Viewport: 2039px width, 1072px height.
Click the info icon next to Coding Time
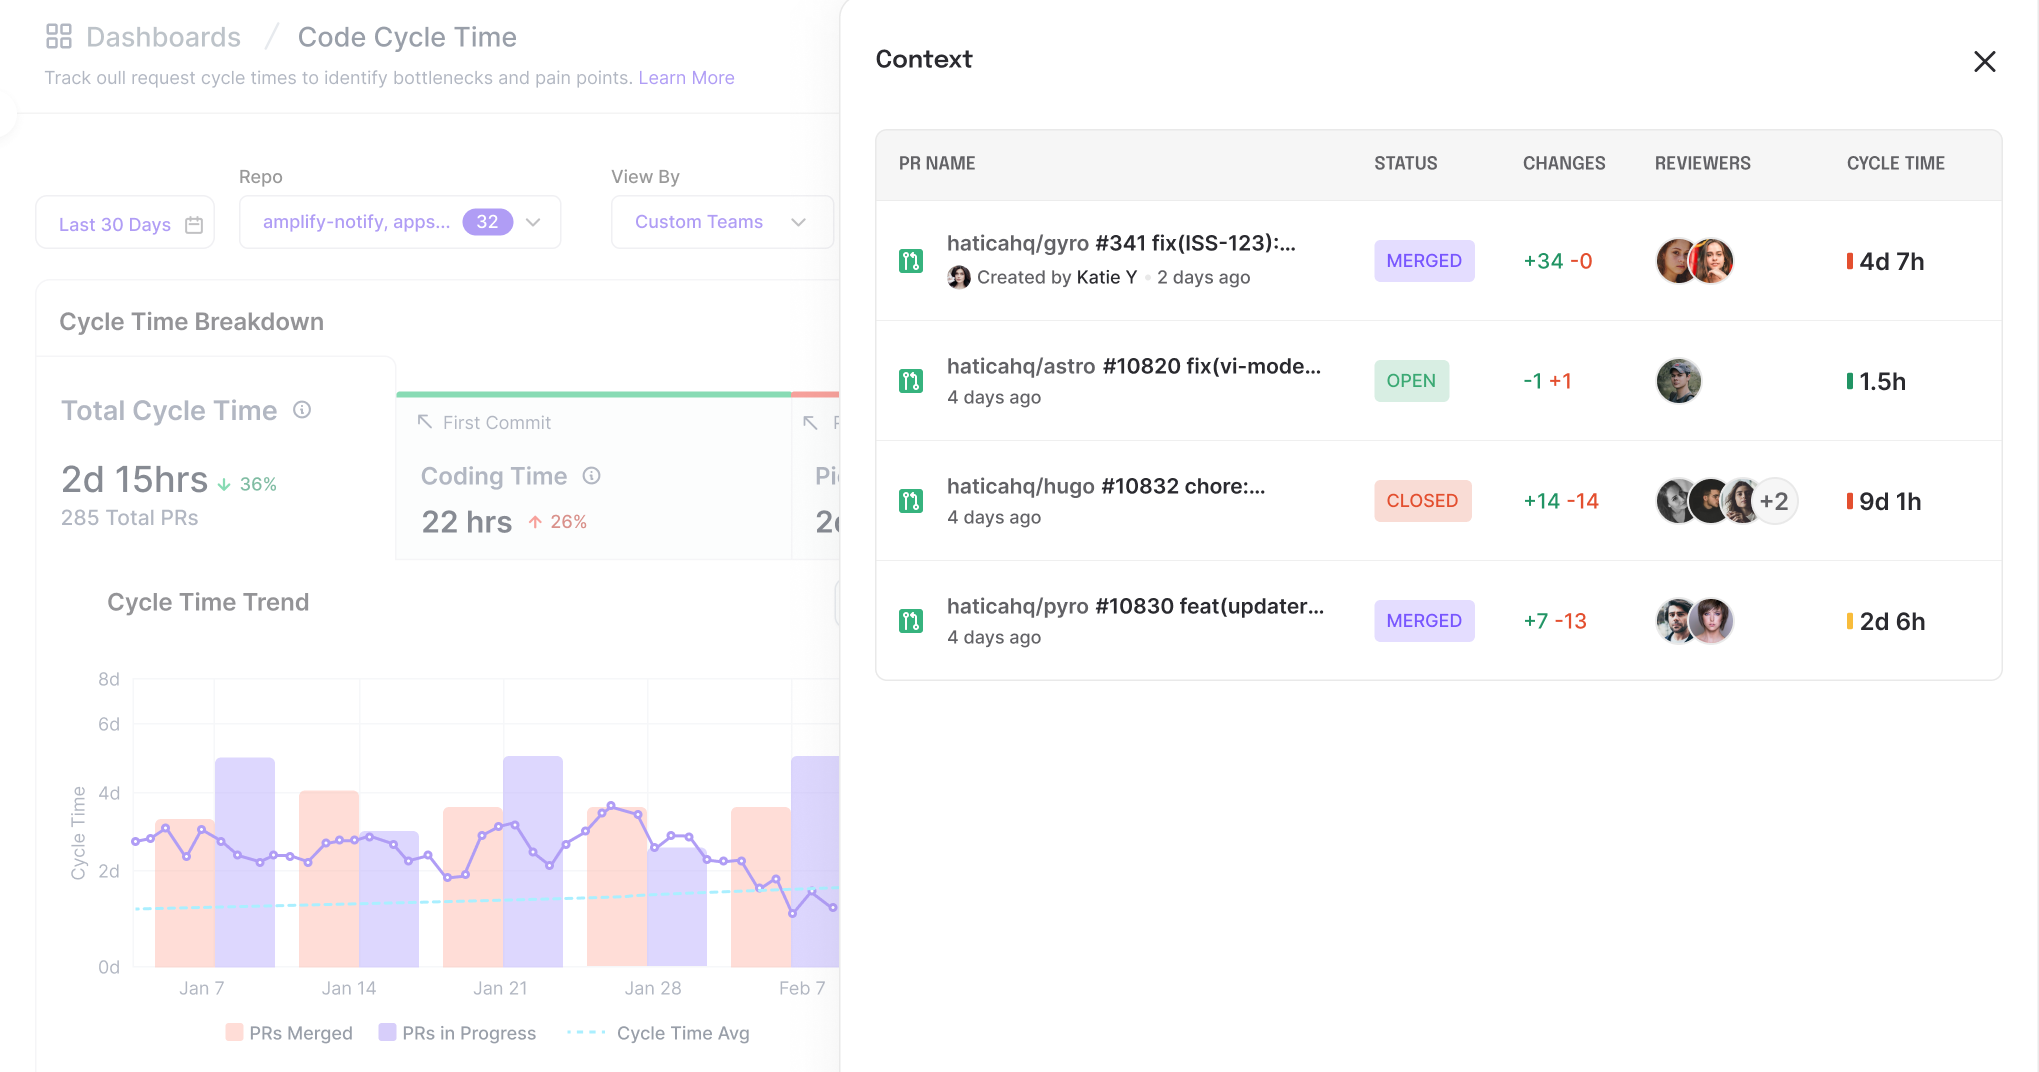(591, 476)
